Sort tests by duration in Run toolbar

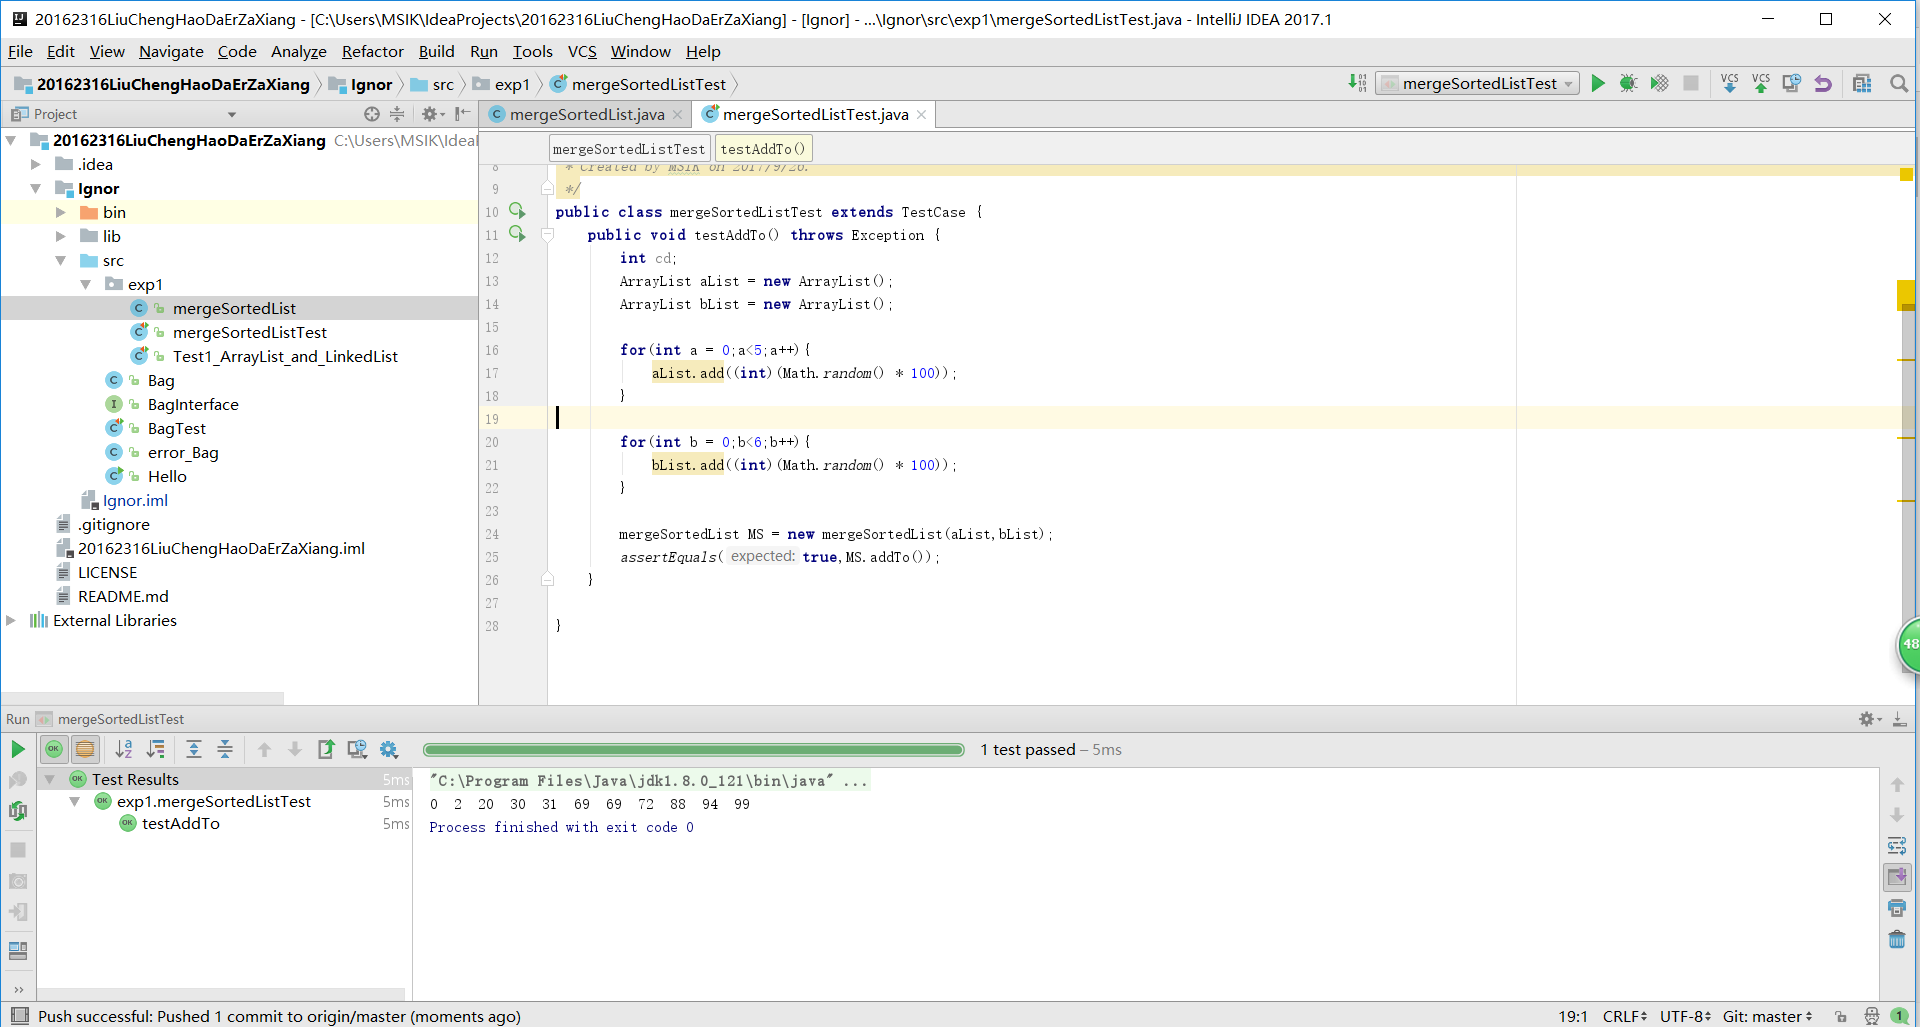[x=156, y=749]
